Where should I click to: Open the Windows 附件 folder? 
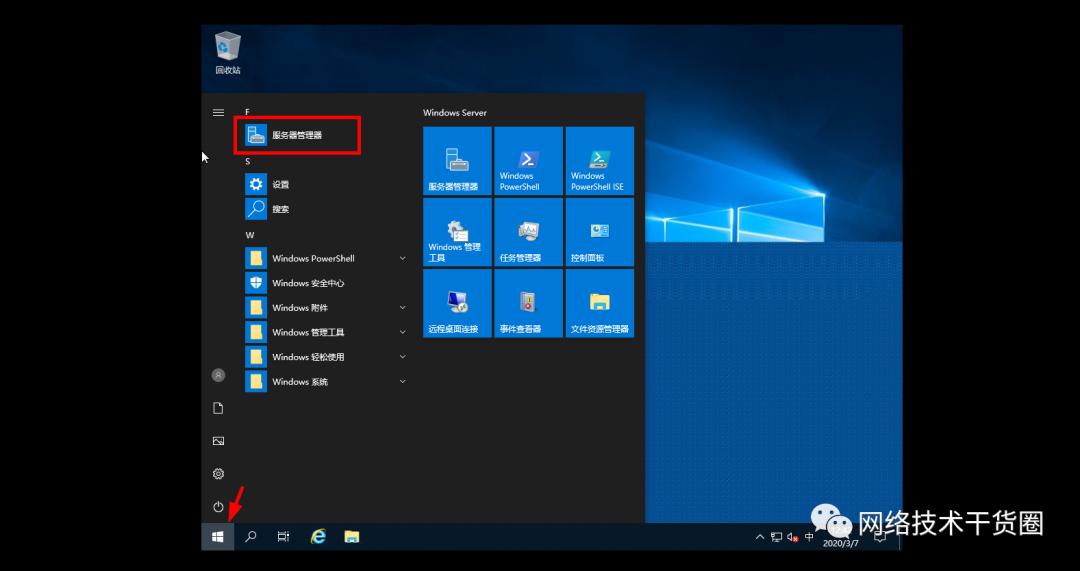tap(326, 308)
